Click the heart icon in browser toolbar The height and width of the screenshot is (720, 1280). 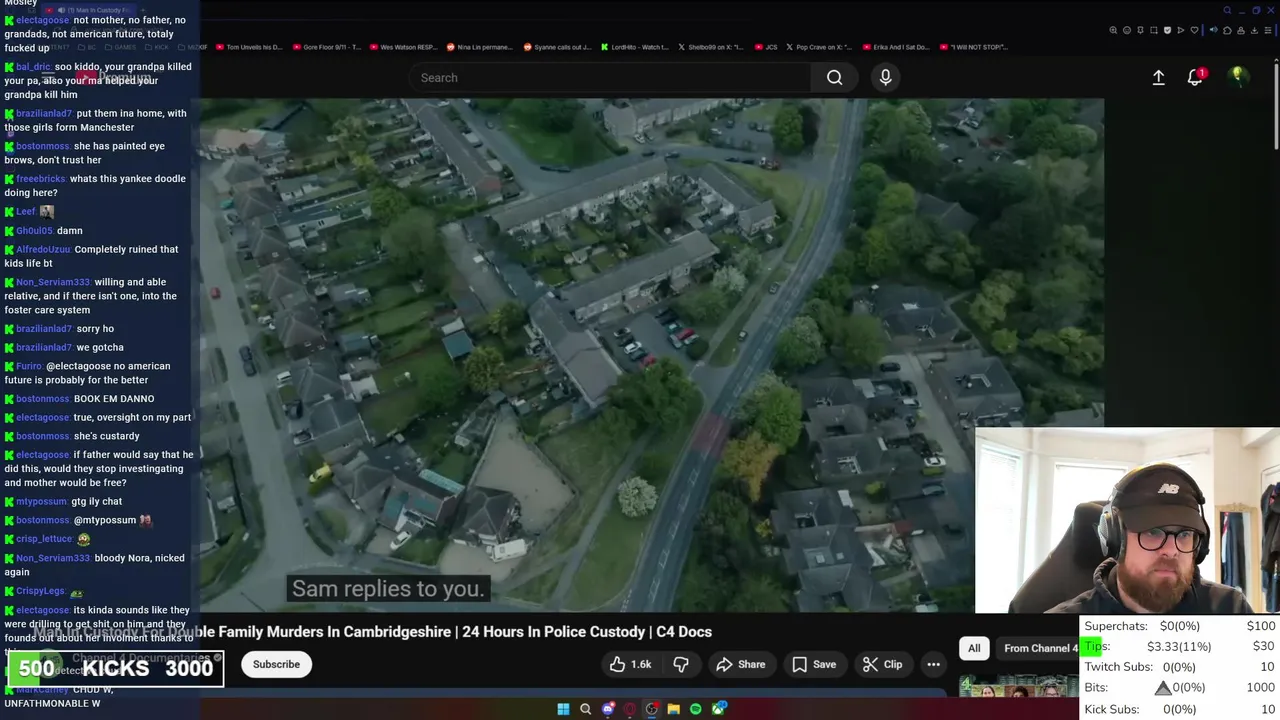pos(1195,30)
